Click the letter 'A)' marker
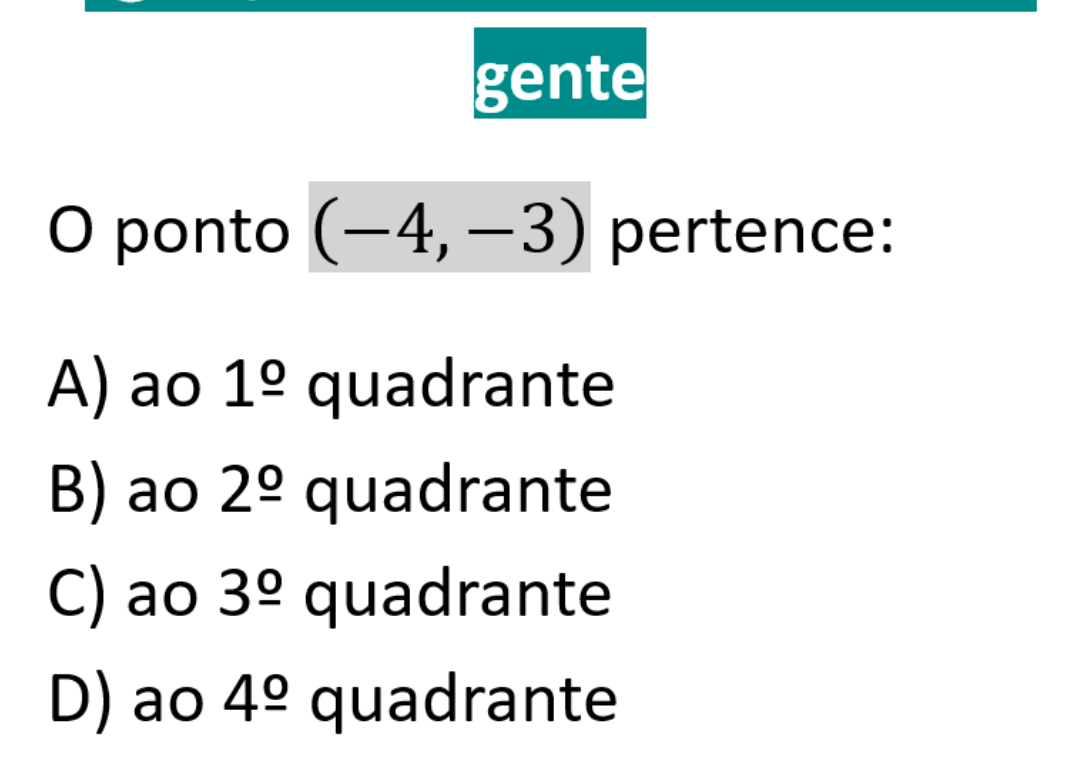 [79, 387]
